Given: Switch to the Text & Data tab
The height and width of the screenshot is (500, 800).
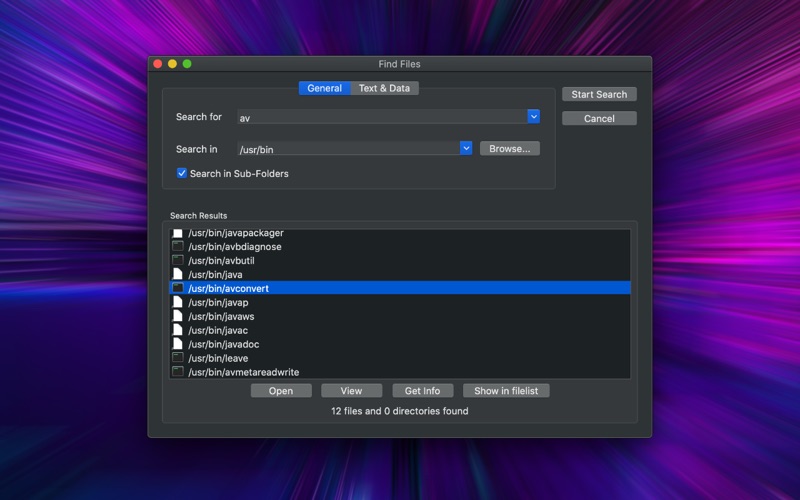Looking at the screenshot, I should coord(384,88).
